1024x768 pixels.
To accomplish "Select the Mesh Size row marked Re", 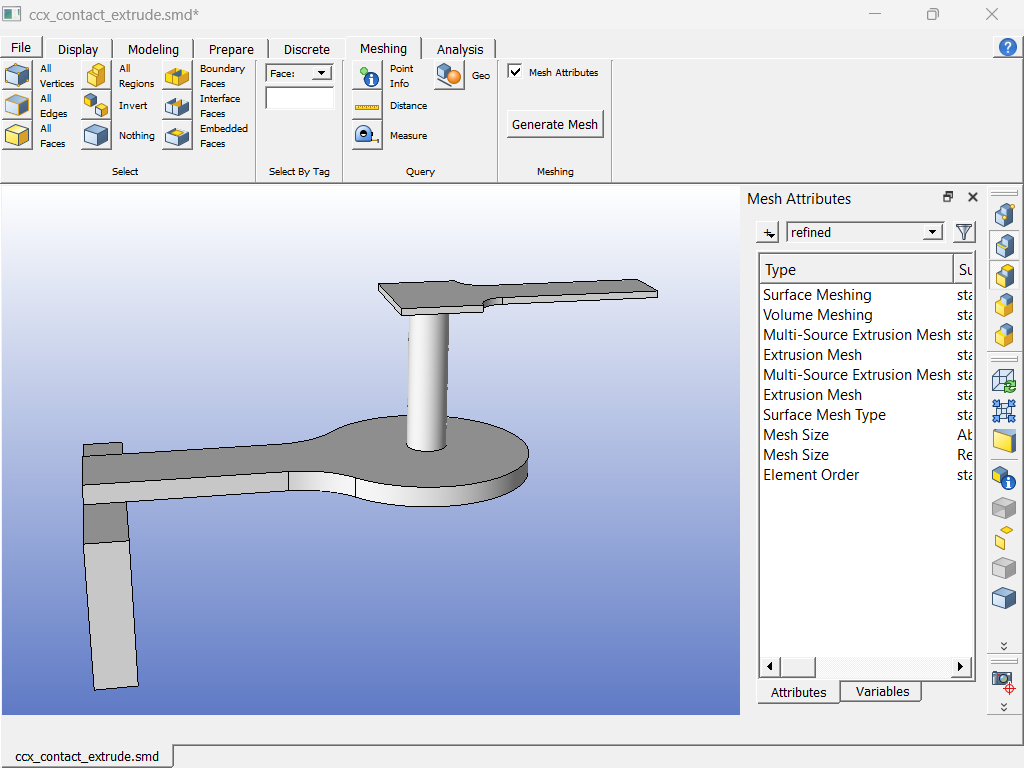I will 866,455.
